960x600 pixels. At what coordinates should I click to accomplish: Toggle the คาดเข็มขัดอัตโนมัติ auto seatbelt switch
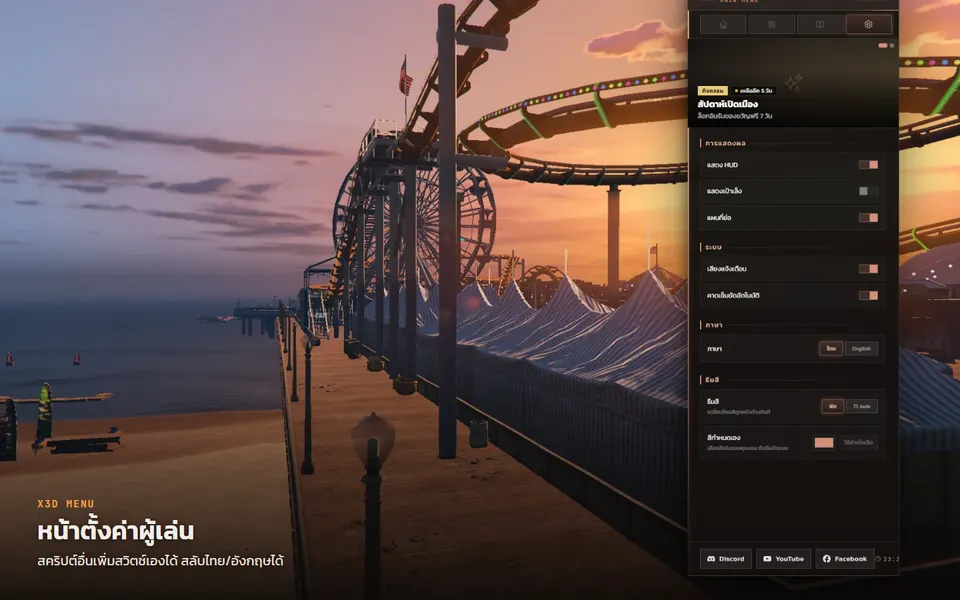coord(868,295)
